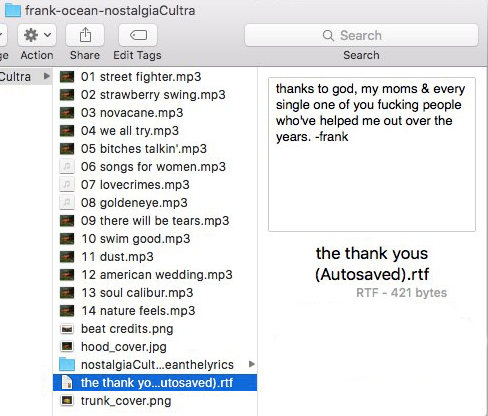
Task: Select file name 14 nature feels.mp3
Action: coord(138,311)
